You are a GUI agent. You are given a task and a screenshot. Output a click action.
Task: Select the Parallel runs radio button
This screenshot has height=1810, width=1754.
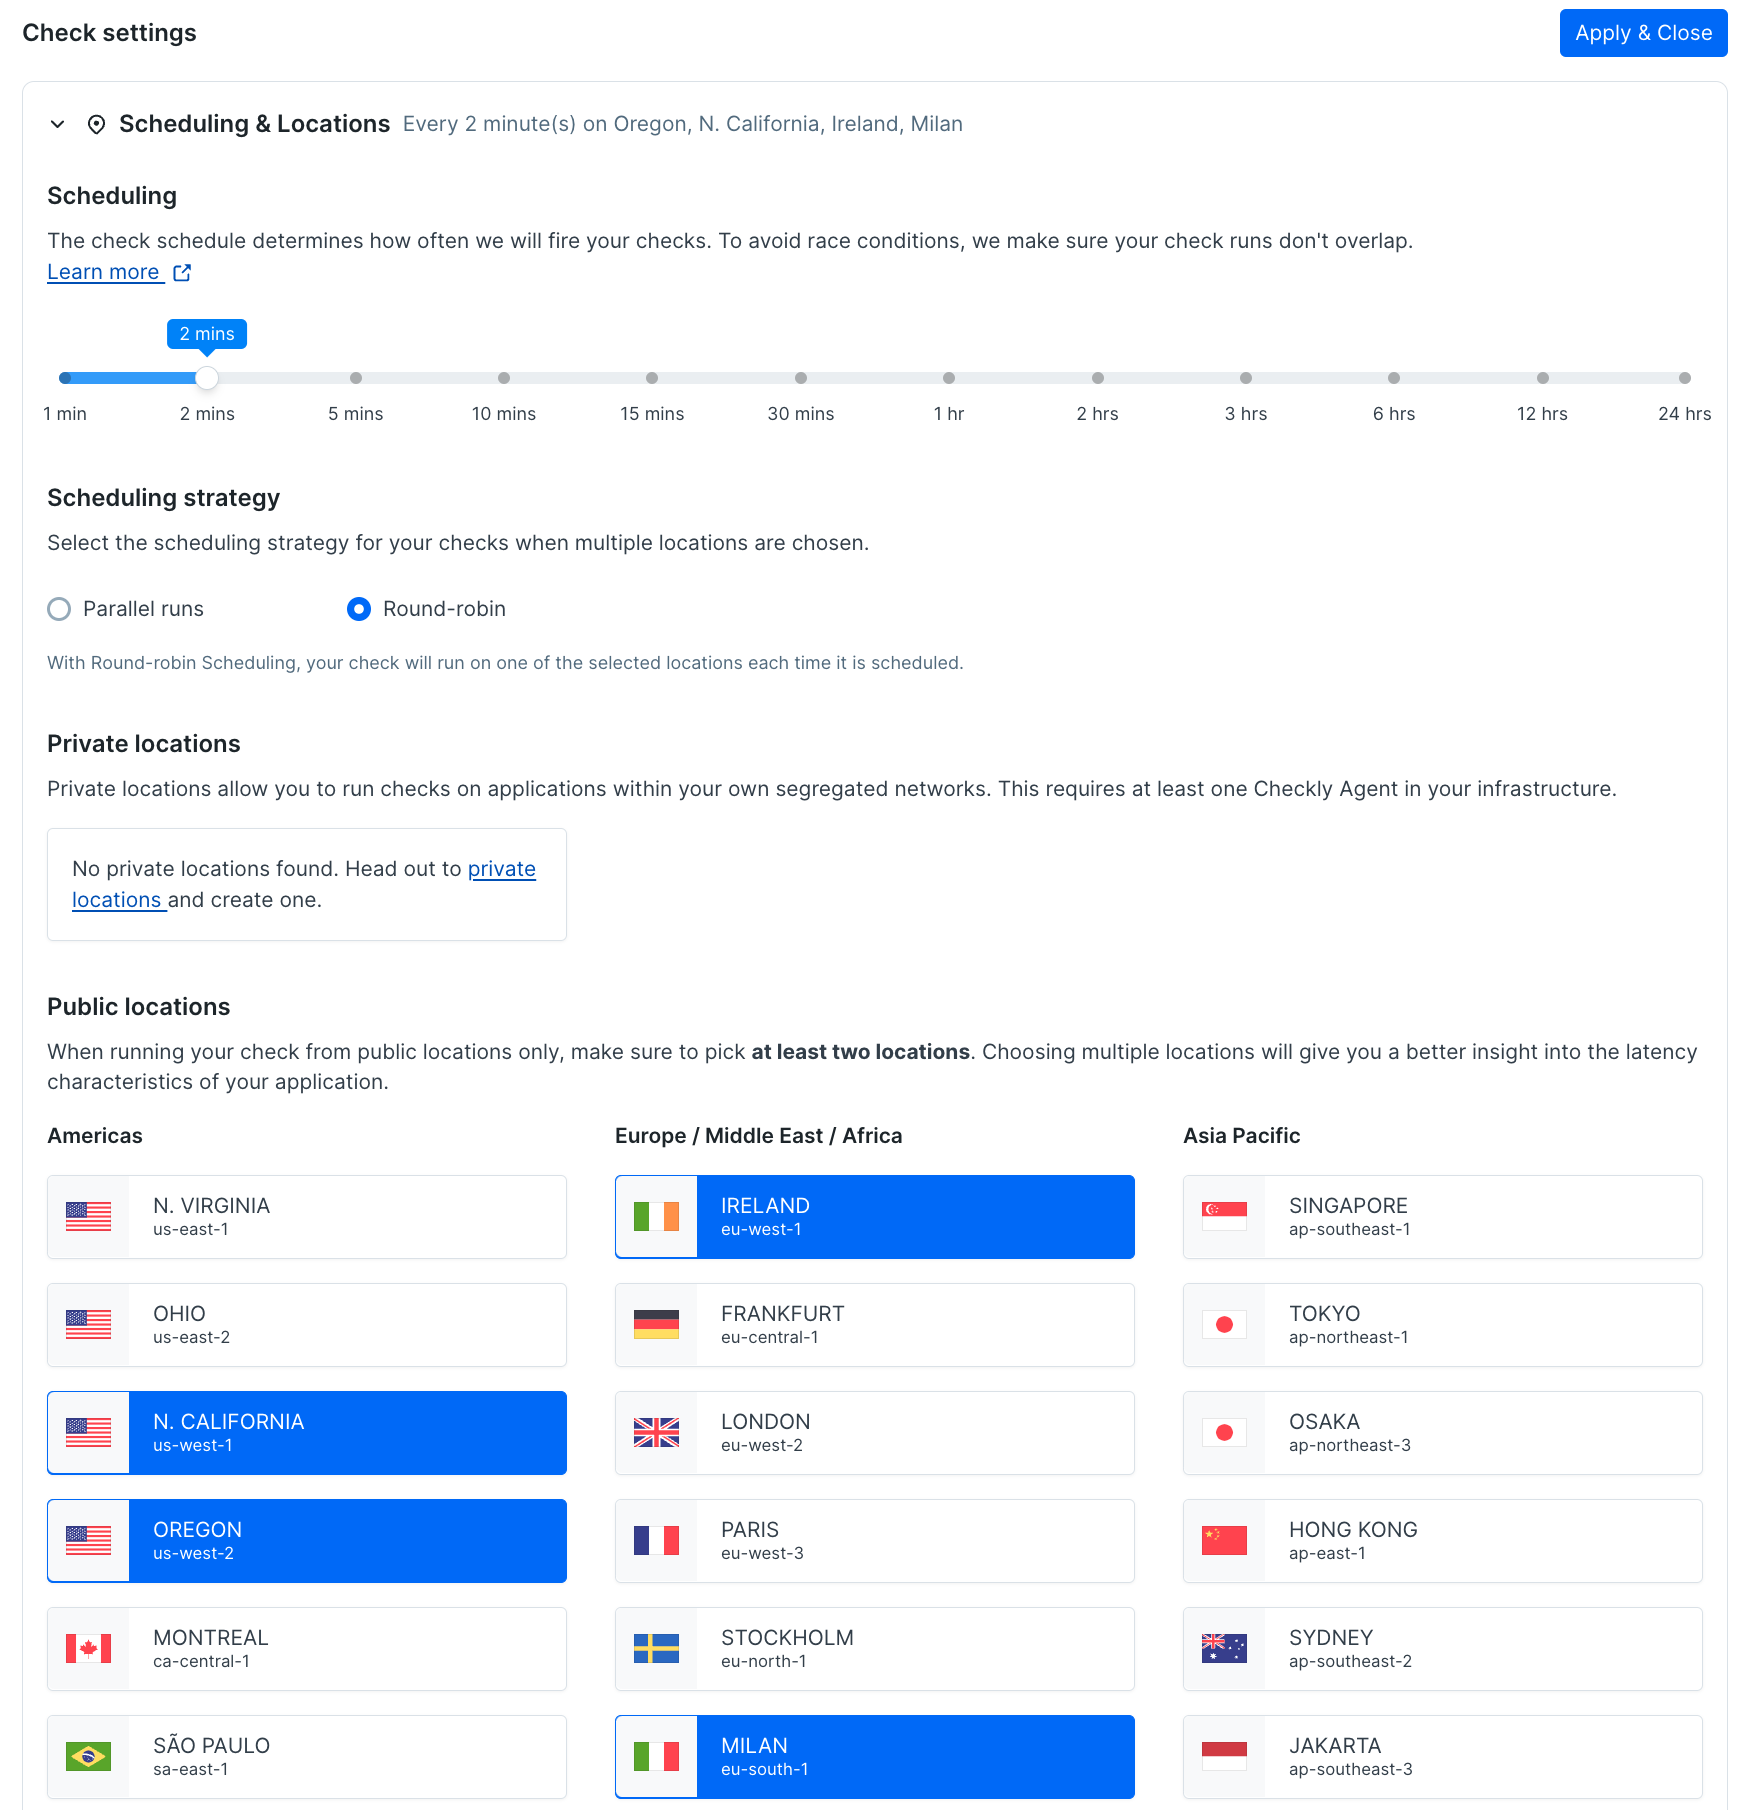(x=59, y=609)
